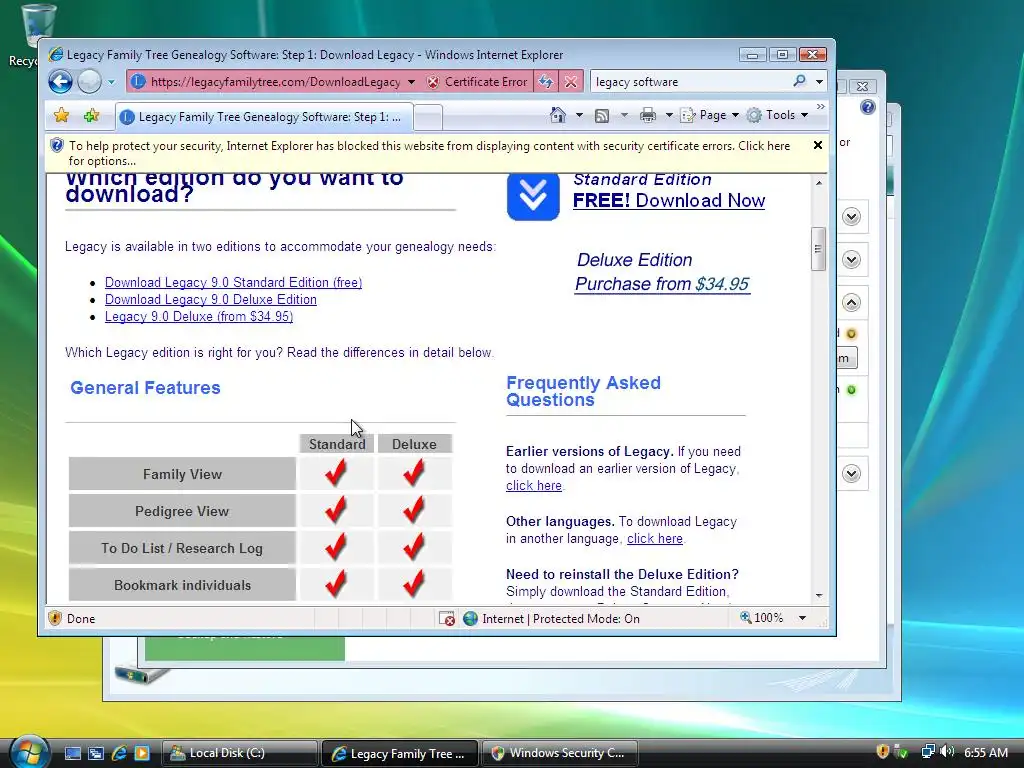Viewport: 1024px width, 768px height.
Task: Open the Tools menu
Action: pyautogui.click(x=778, y=115)
